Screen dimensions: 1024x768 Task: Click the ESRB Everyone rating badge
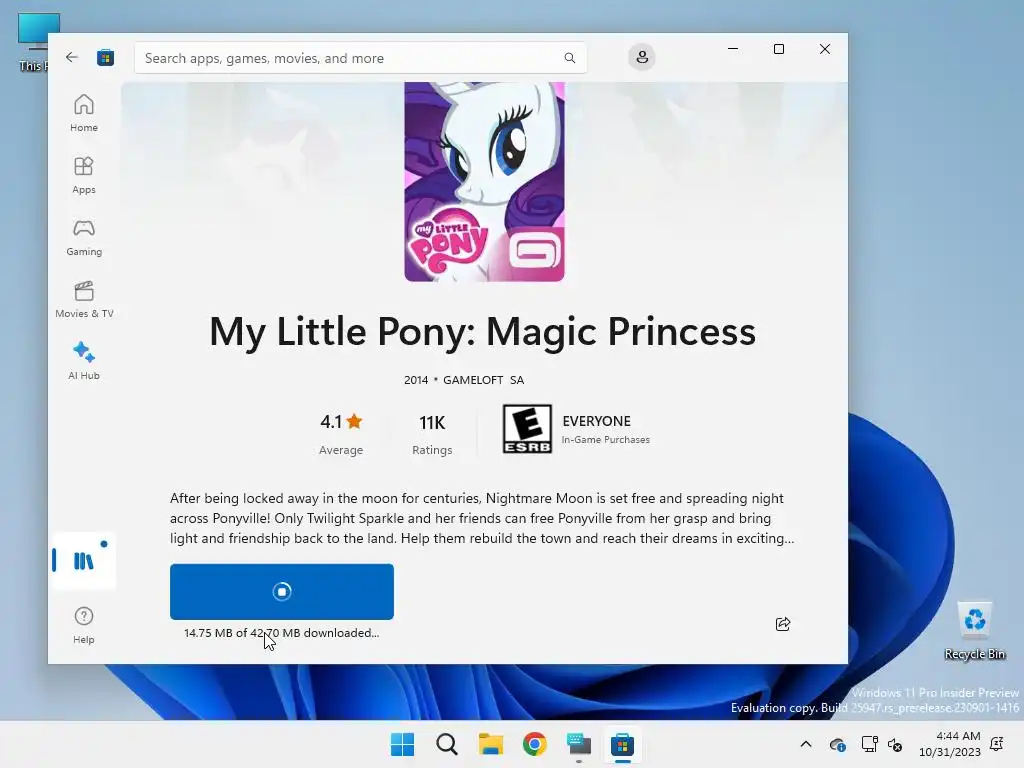(x=527, y=428)
